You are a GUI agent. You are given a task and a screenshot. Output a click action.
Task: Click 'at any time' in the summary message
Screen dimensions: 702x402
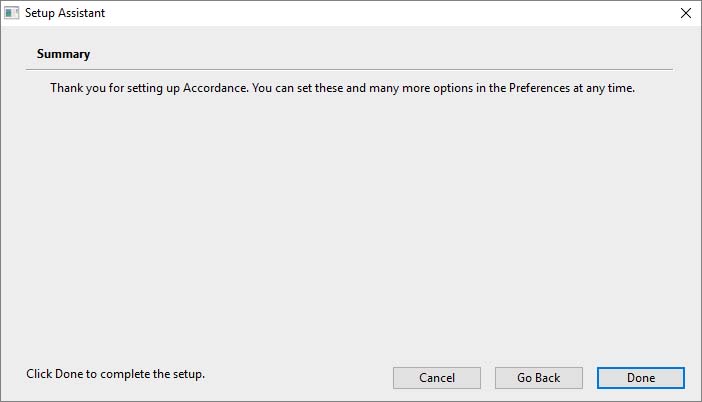pyautogui.click(x=604, y=88)
